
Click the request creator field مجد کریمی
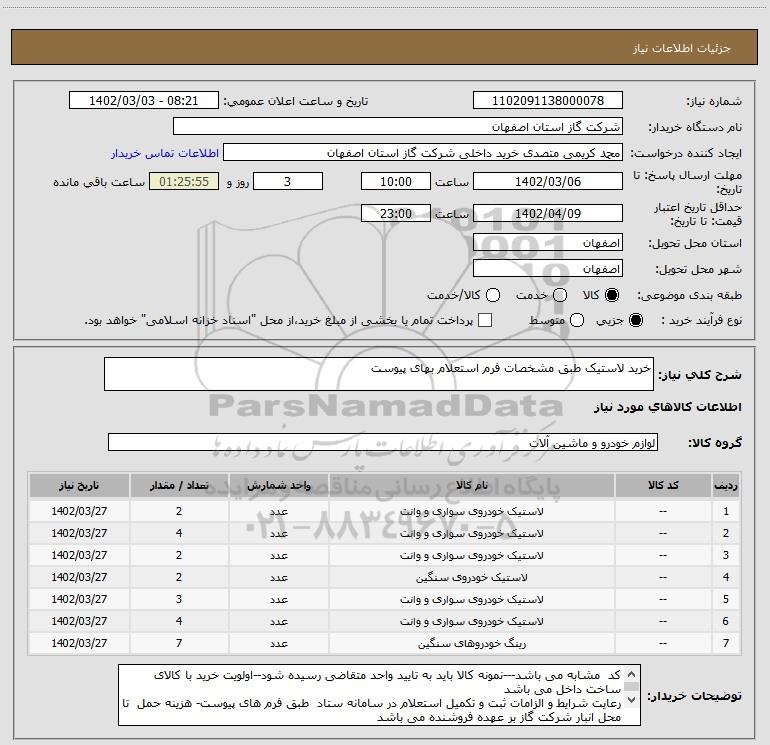(x=423, y=153)
